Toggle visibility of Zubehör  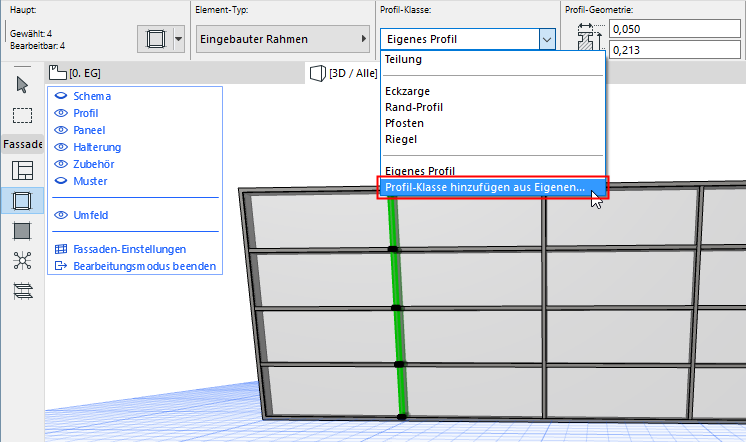(61, 164)
